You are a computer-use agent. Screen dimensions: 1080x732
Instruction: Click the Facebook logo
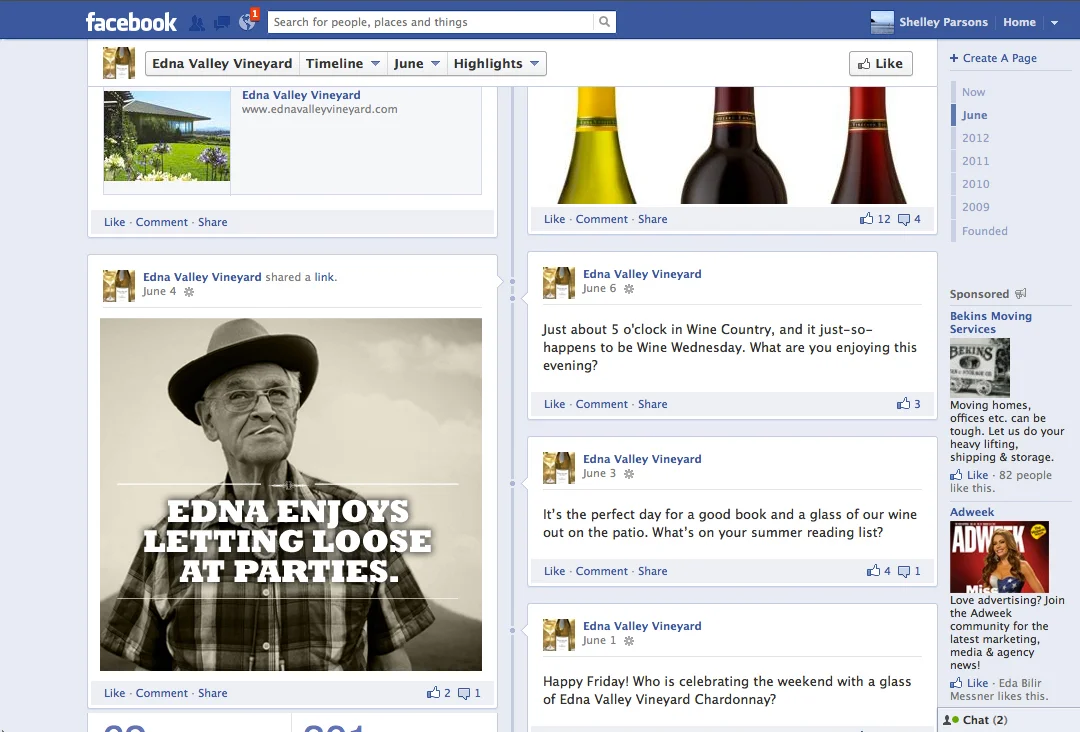coord(131,22)
